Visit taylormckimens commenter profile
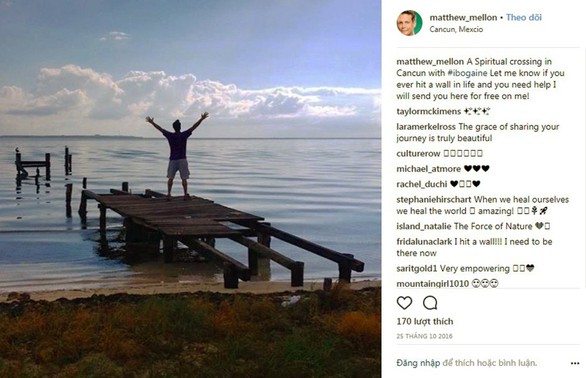Screen dimensions: 586x378 (429, 111)
